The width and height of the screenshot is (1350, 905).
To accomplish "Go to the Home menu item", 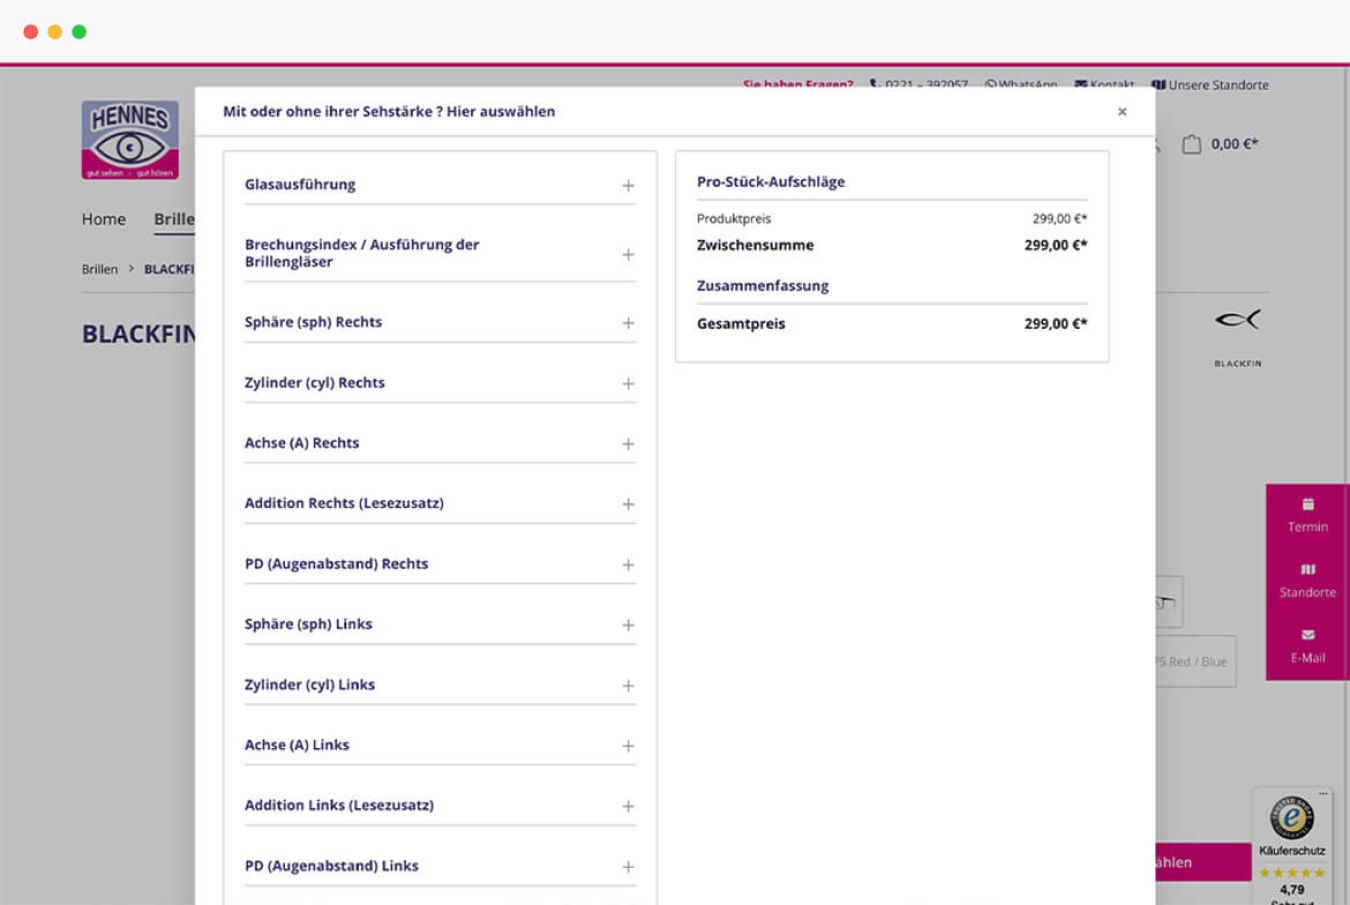I will (x=104, y=219).
